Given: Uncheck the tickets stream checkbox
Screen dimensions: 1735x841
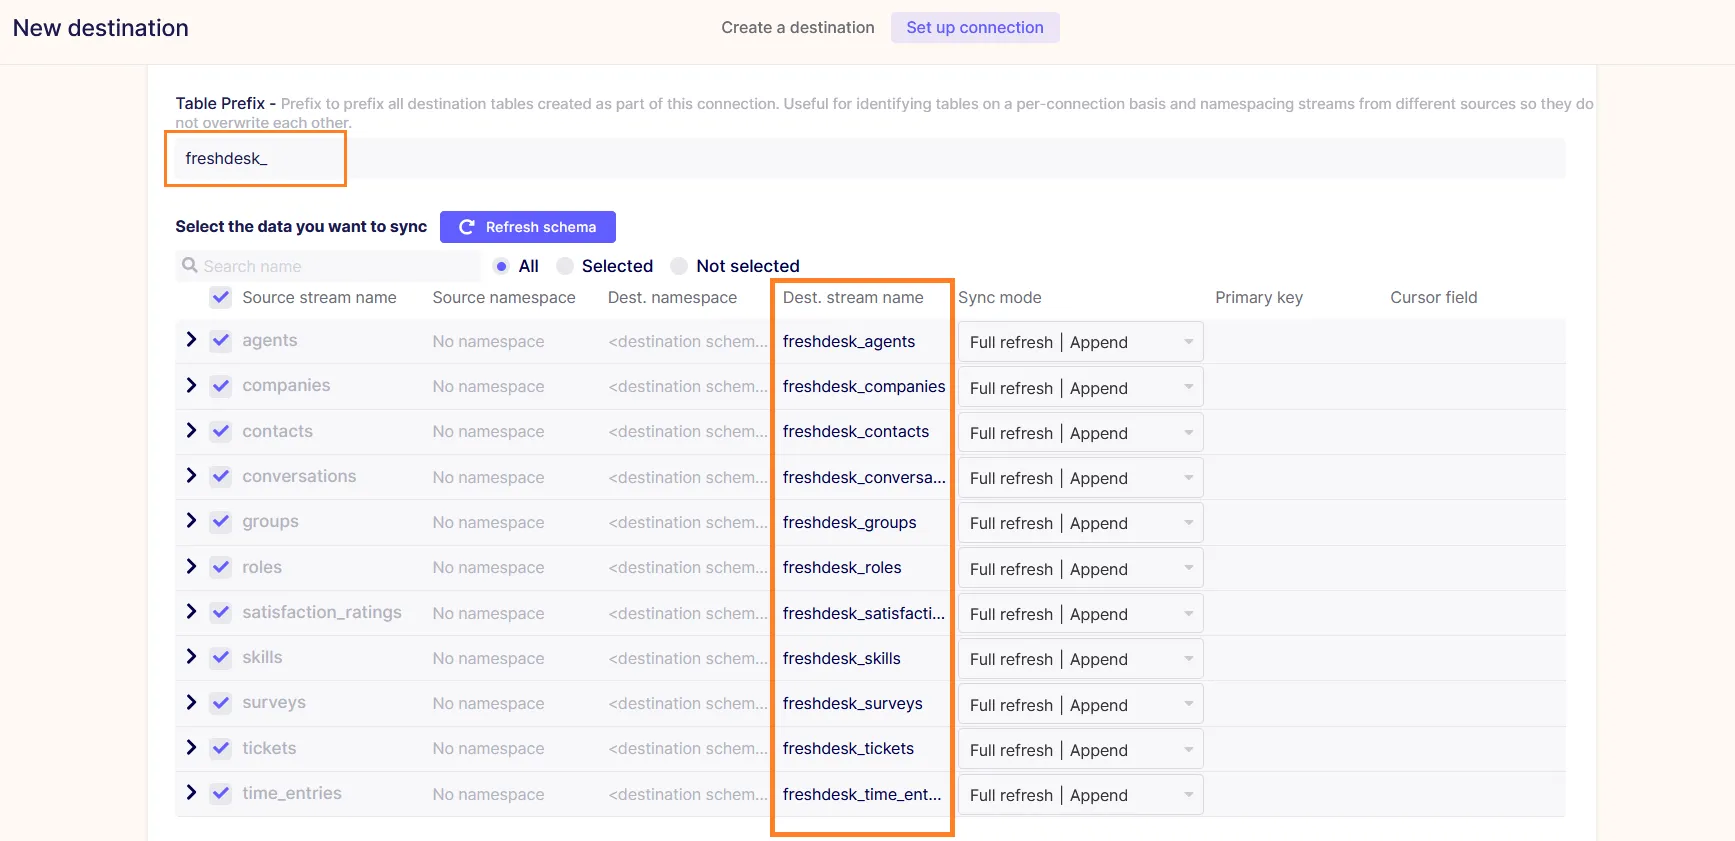Looking at the screenshot, I should (221, 748).
